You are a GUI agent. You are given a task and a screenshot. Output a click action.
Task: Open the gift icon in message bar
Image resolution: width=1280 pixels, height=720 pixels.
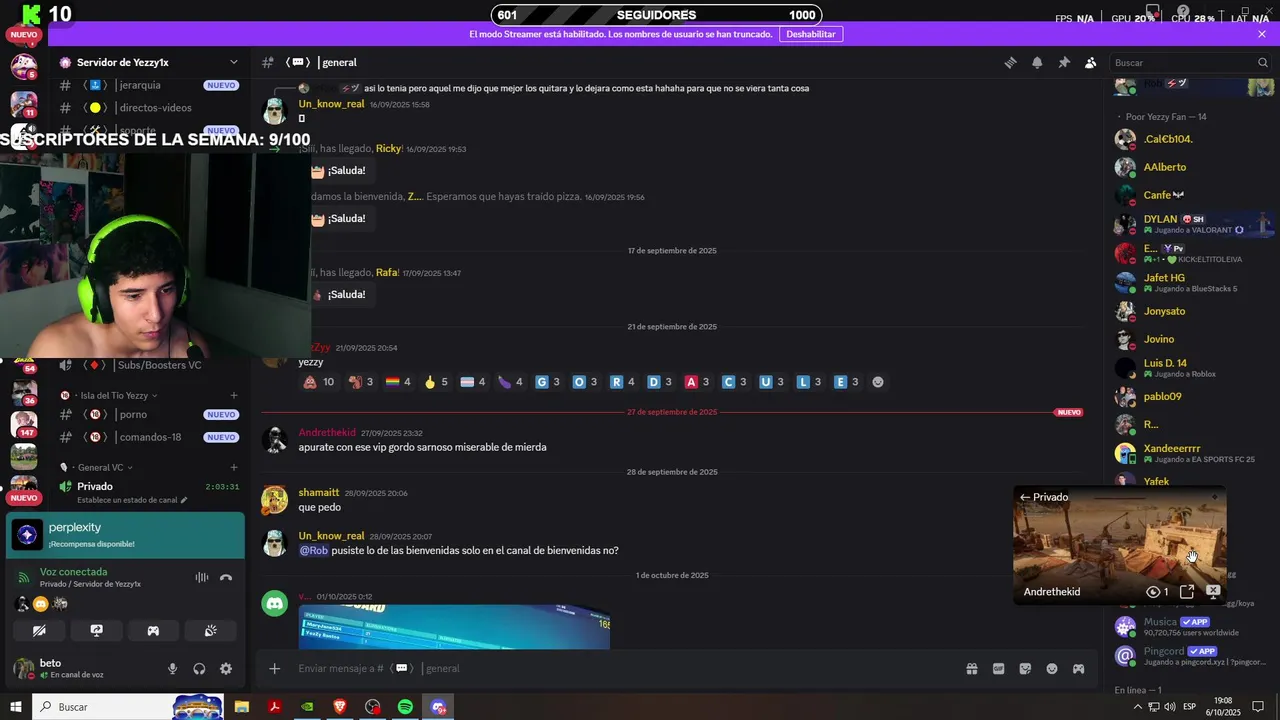pyautogui.click(x=971, y=668)
